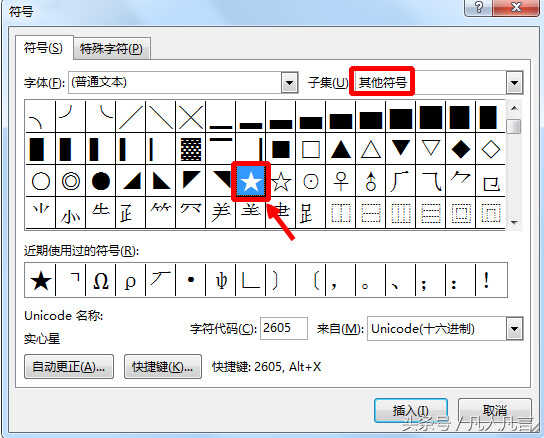This screenshot has height=438, width=544.
Task: Select the double concentric circle symbol
Action: click(x=70, y=181)
